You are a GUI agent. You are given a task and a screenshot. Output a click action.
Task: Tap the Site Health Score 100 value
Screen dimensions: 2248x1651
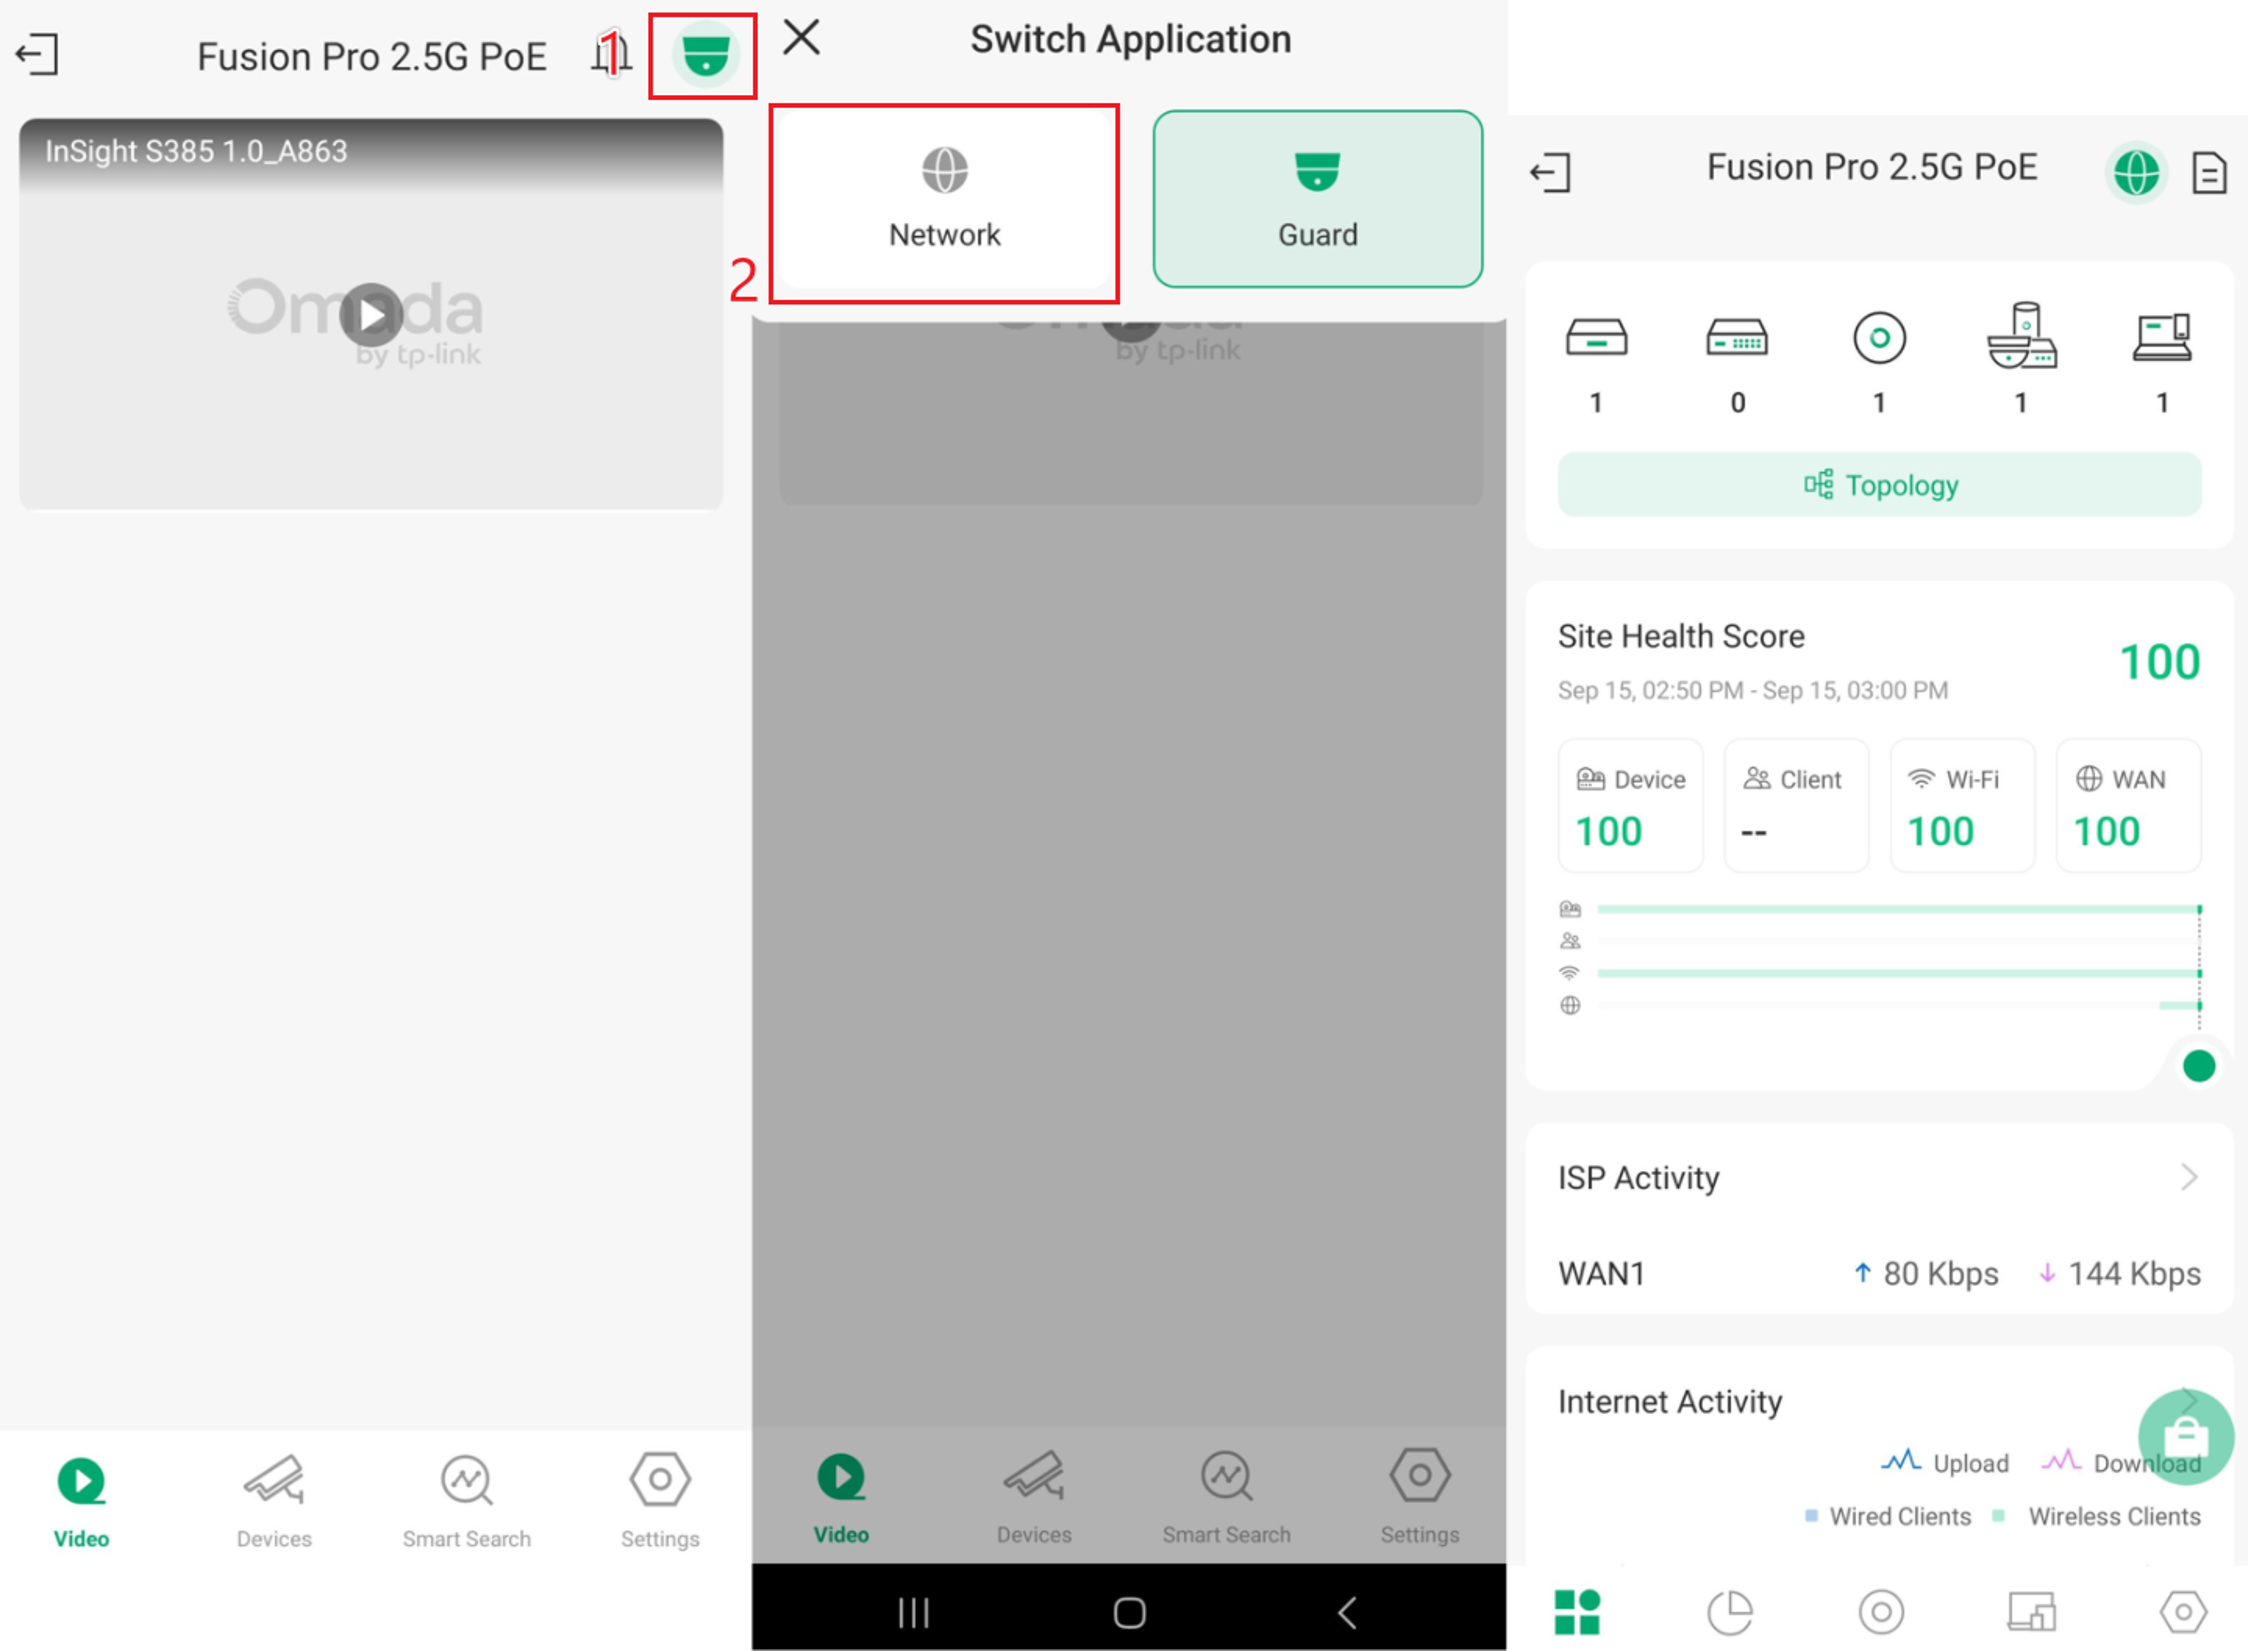[2160, 662]
